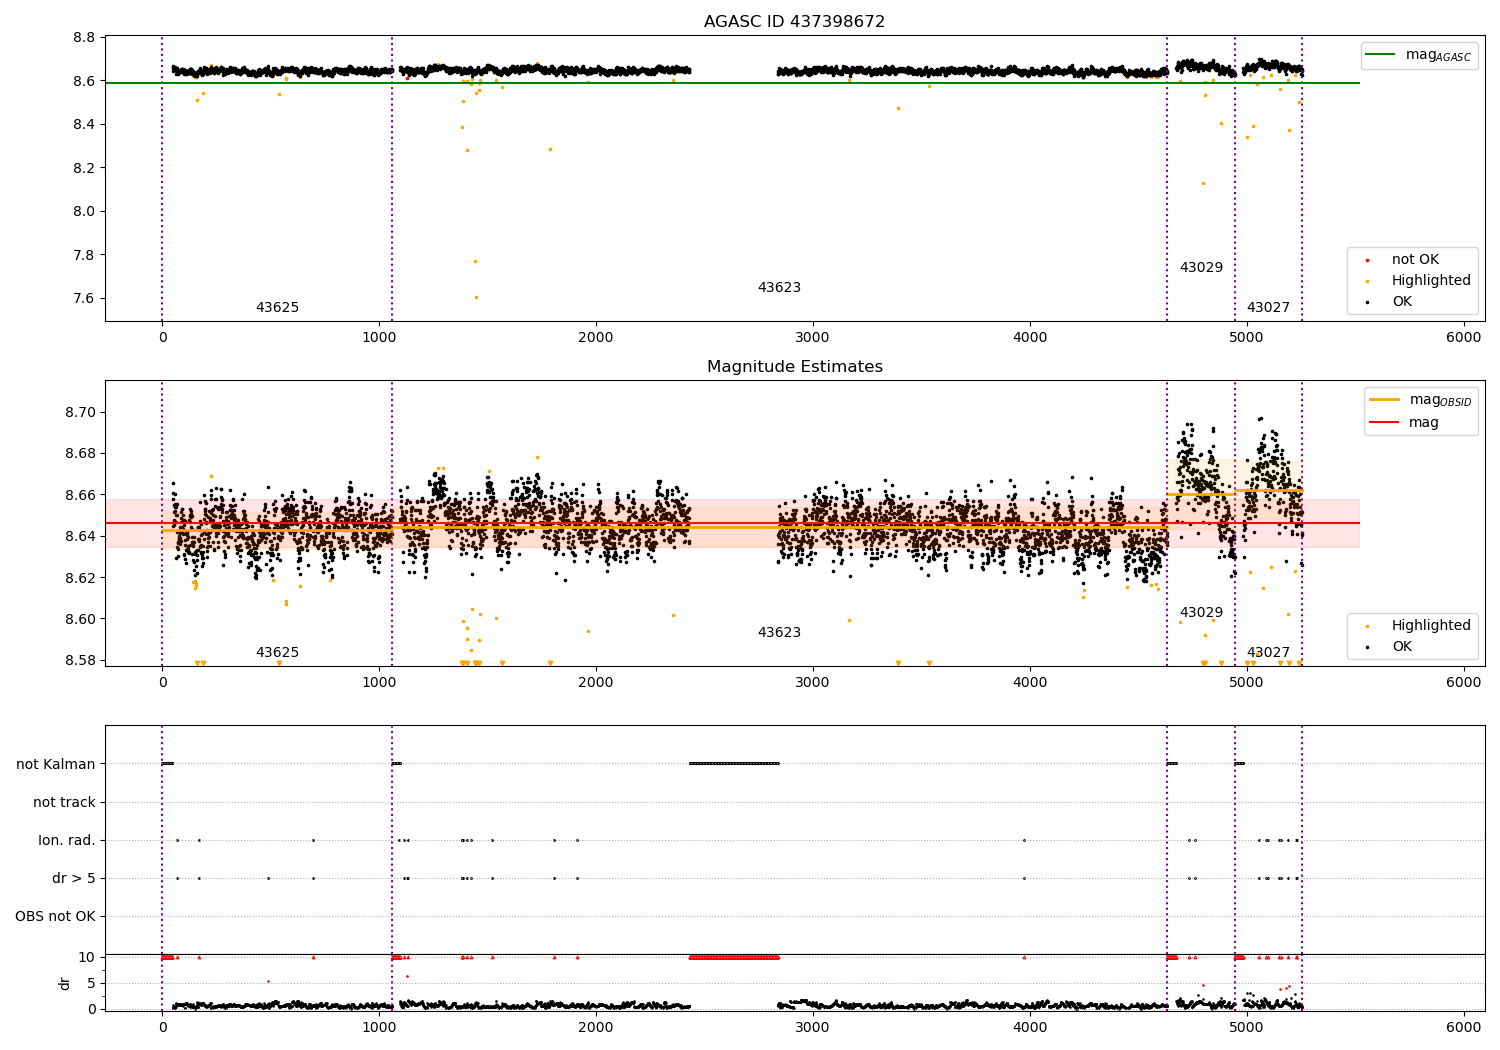Click the 'dr > 5' axis label
Viewport: 1500px width, 1050px height.
coord(74,879)
